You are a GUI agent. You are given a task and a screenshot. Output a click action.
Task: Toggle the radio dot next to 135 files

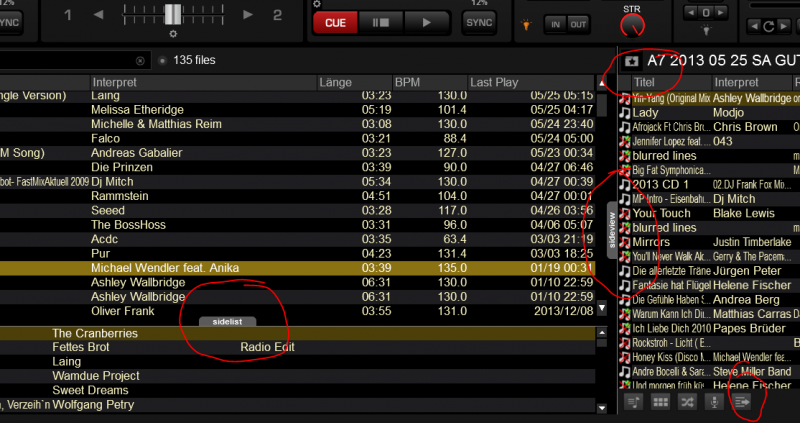(x=162, y=61)
